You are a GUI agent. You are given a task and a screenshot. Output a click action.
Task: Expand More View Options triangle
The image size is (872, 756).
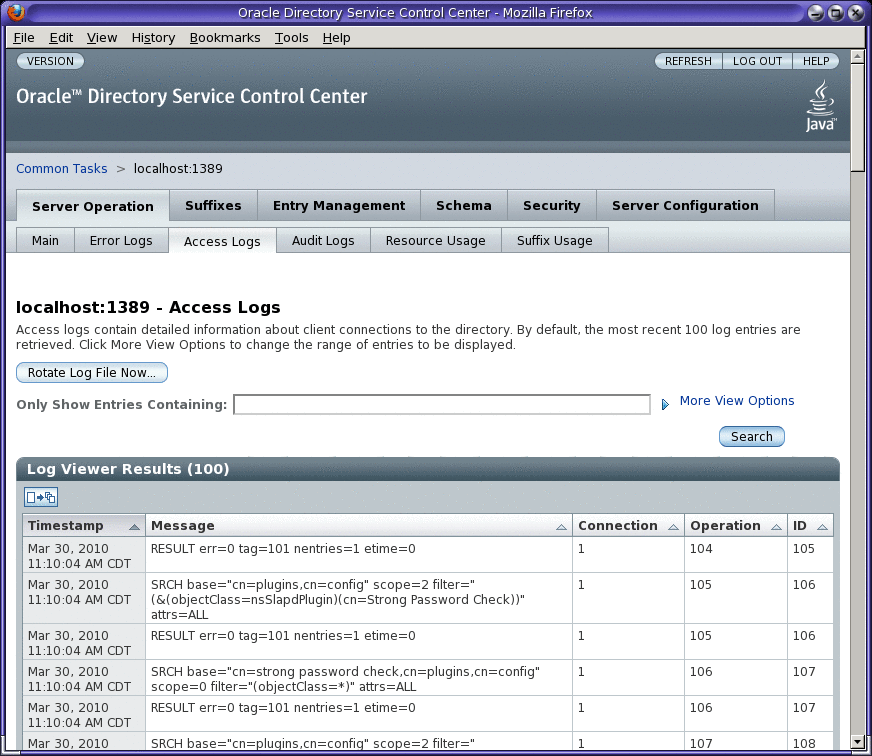(665, 404)
